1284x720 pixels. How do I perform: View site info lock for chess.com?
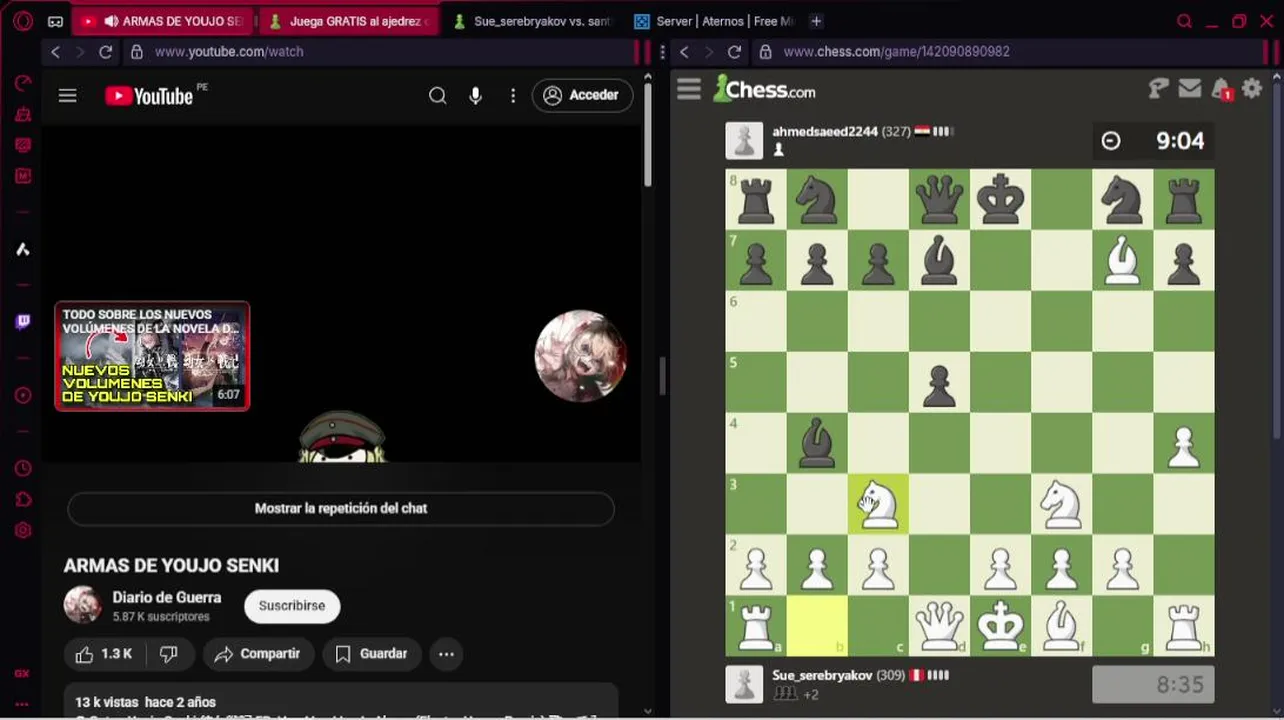point(765,51)
